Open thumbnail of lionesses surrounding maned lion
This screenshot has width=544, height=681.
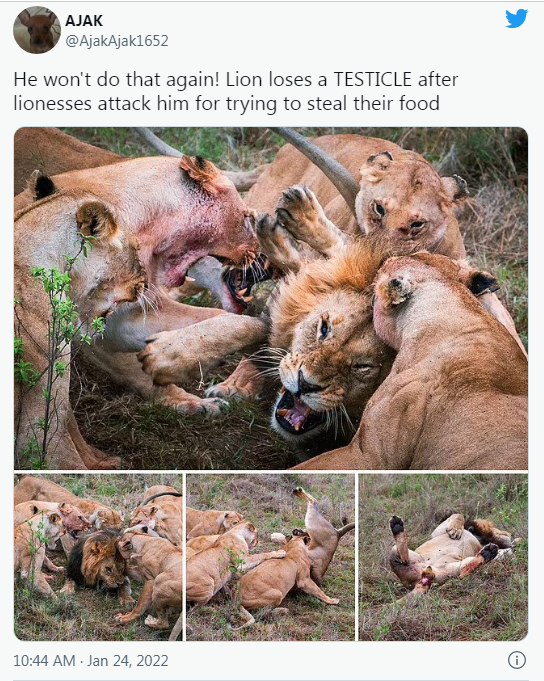tap(99, 557)
